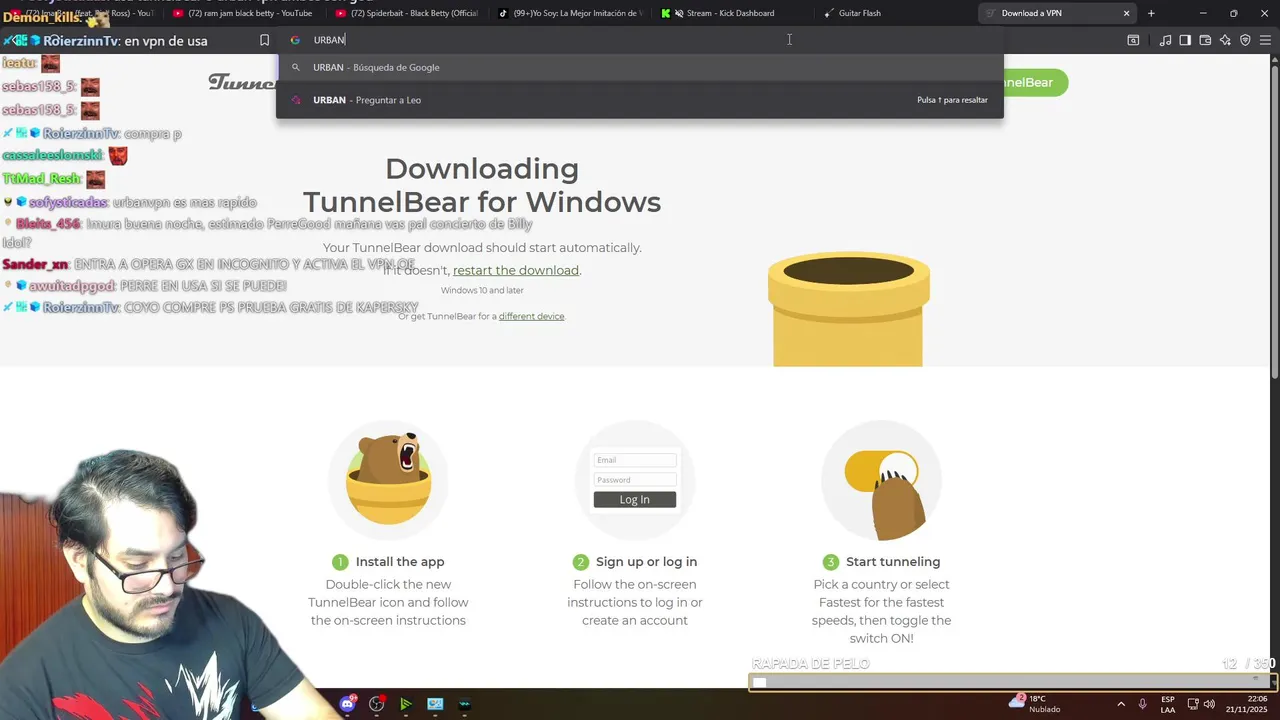Open the round taskbar app with red badge
This screenshot has height=720, width=1280.
pos(376,704)
